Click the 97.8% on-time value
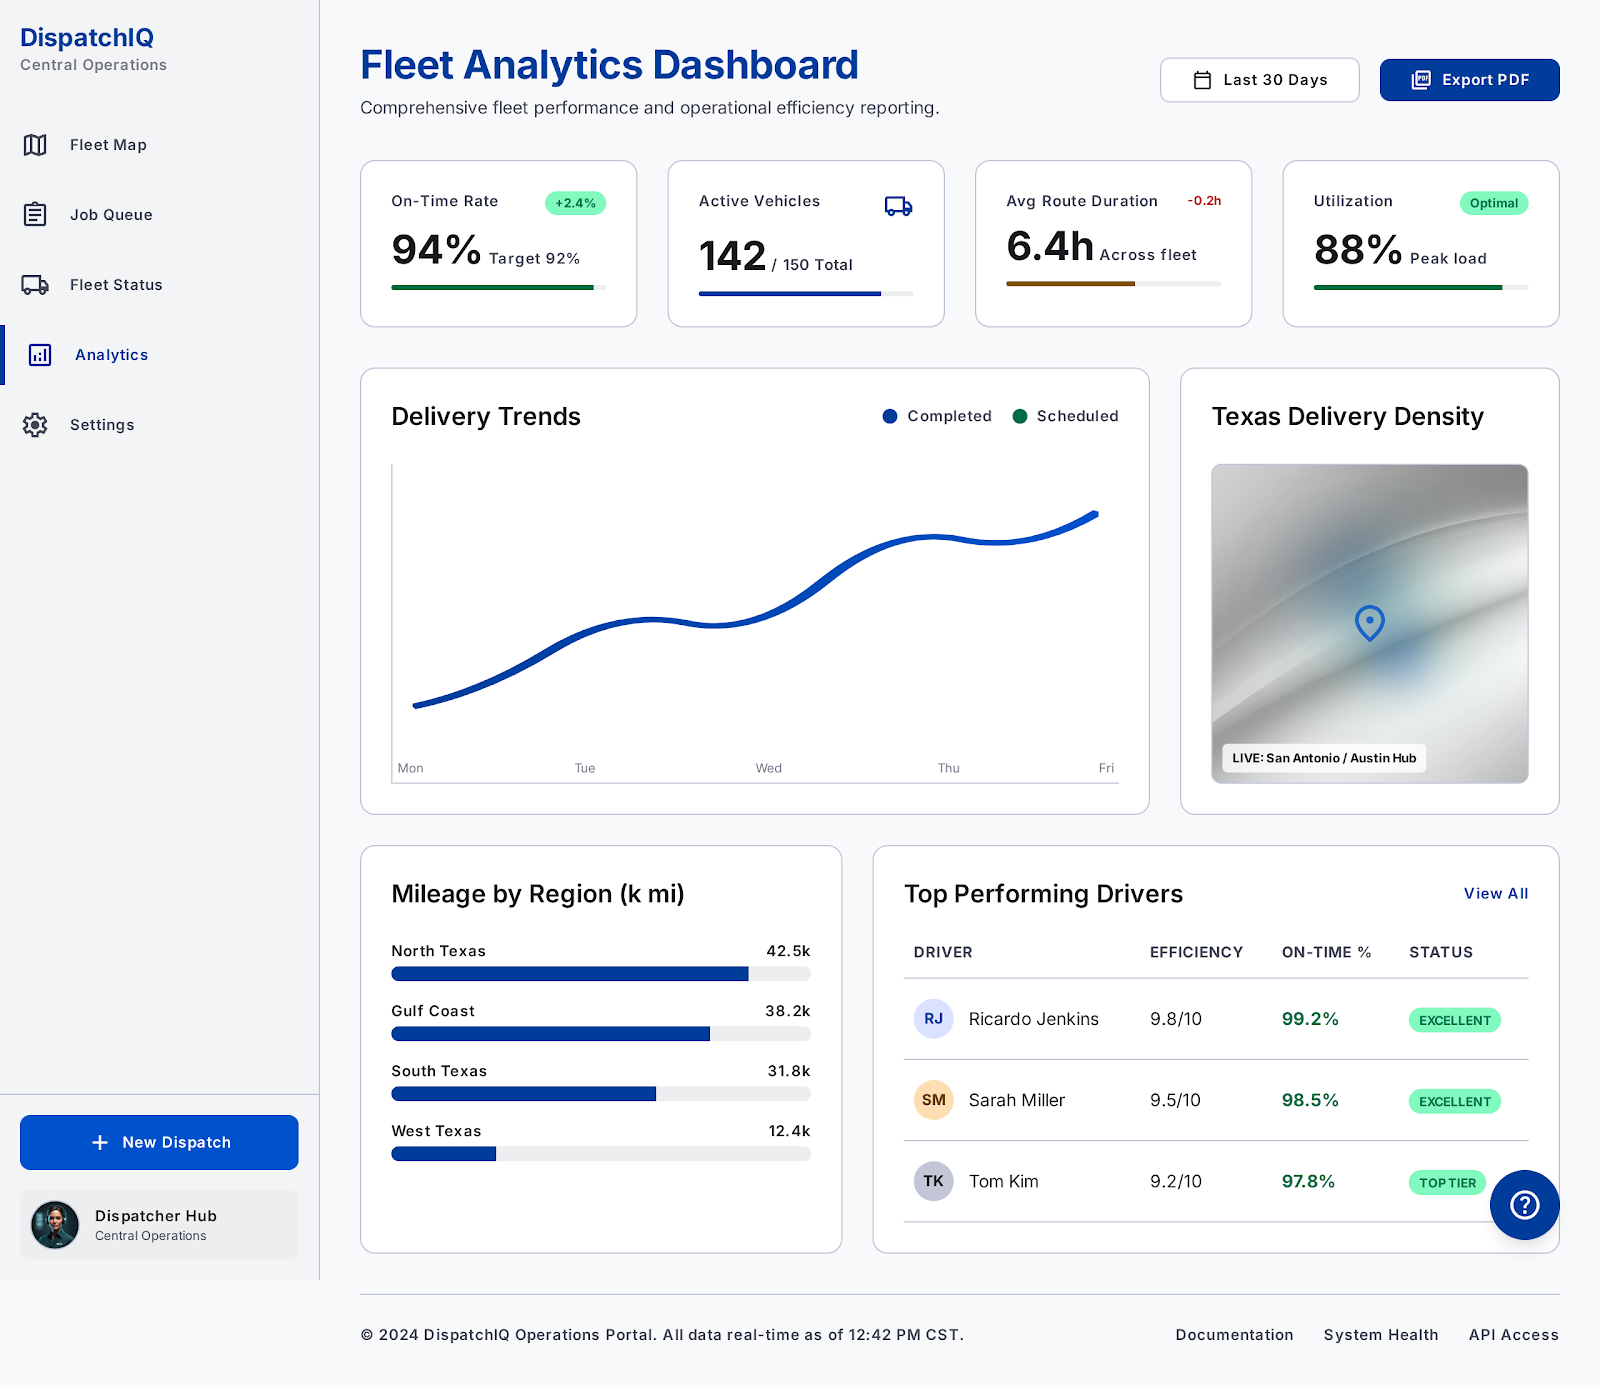Screen dimensions: 1600x1385 pos(1308,1181)
